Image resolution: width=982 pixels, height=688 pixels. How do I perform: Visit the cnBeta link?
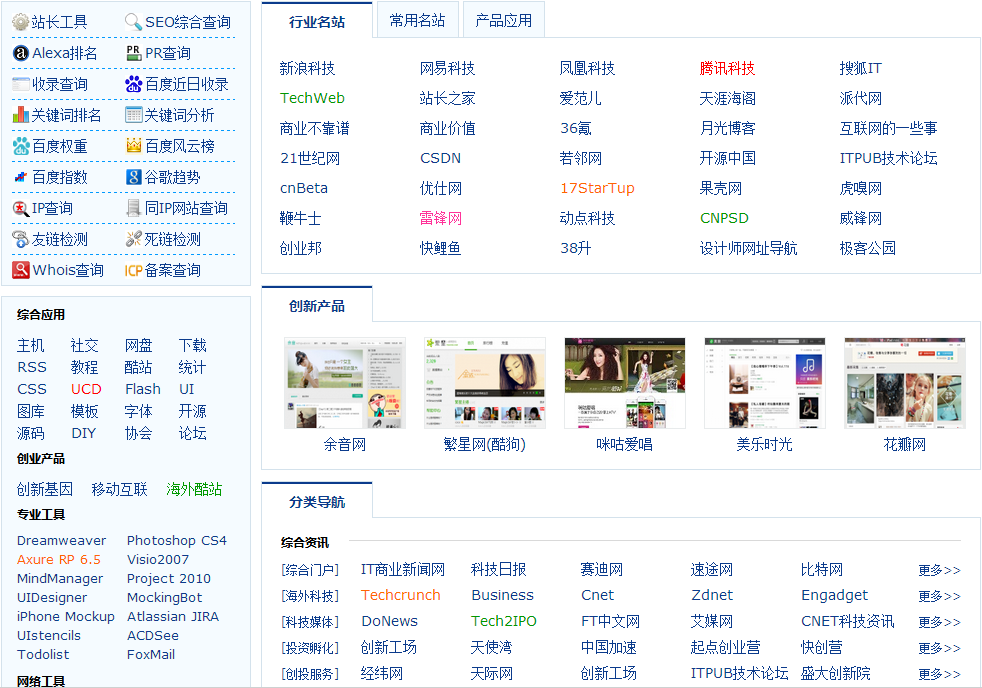(304, 188)
